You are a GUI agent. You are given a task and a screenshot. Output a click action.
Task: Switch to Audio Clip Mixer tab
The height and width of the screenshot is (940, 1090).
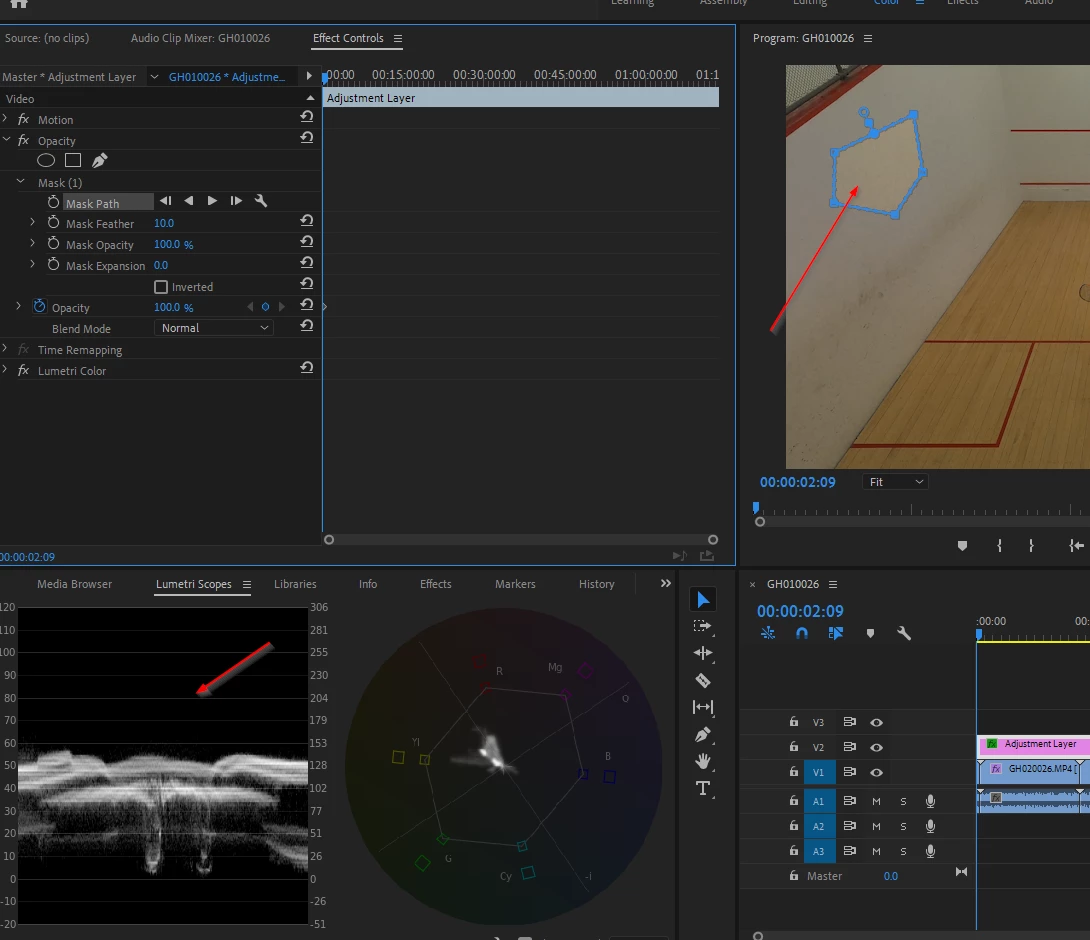[200, 38]
